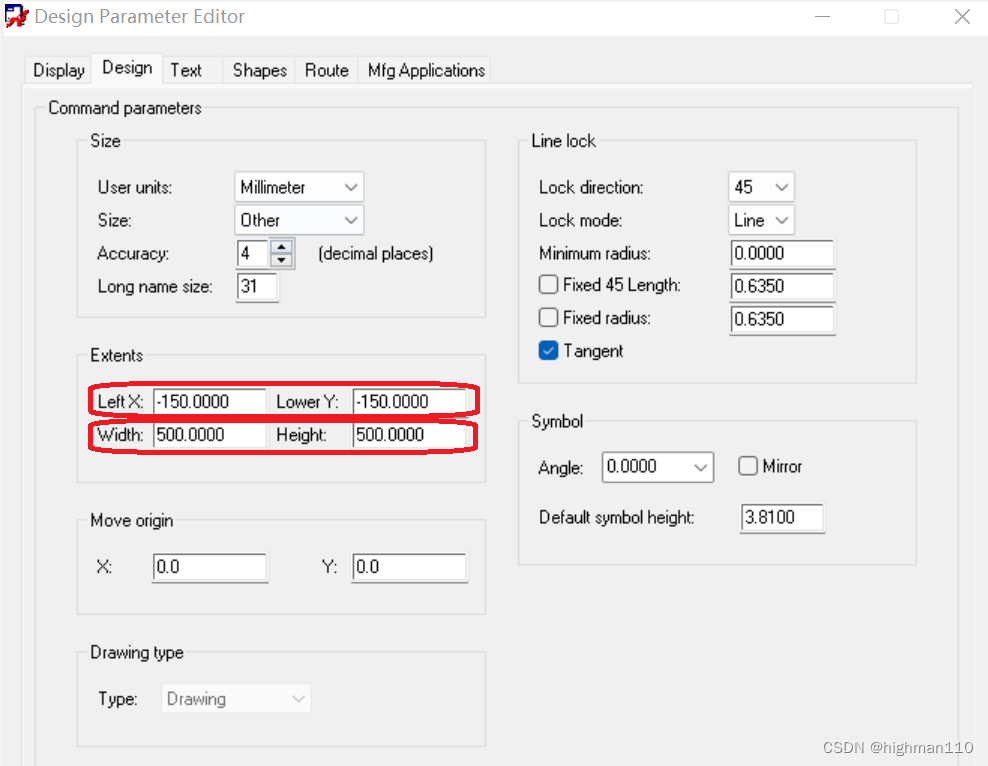Image resolution: width=988 pixels, height=766 pixels.
Task: Switch to the Shapes tab
Action: tap(260, 70)
